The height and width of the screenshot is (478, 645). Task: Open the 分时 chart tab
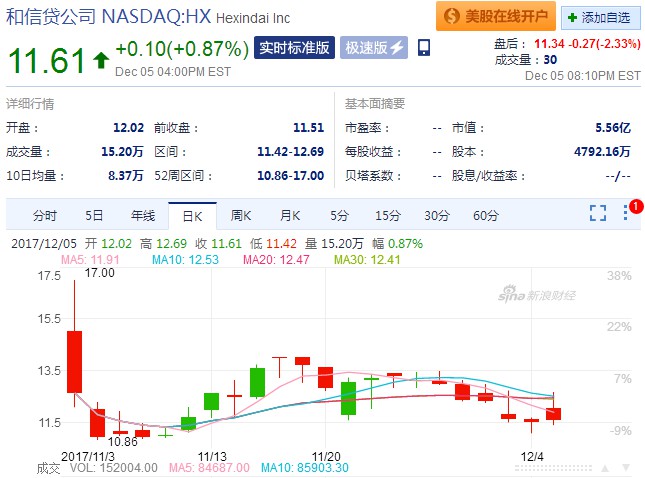coord(44,216)
